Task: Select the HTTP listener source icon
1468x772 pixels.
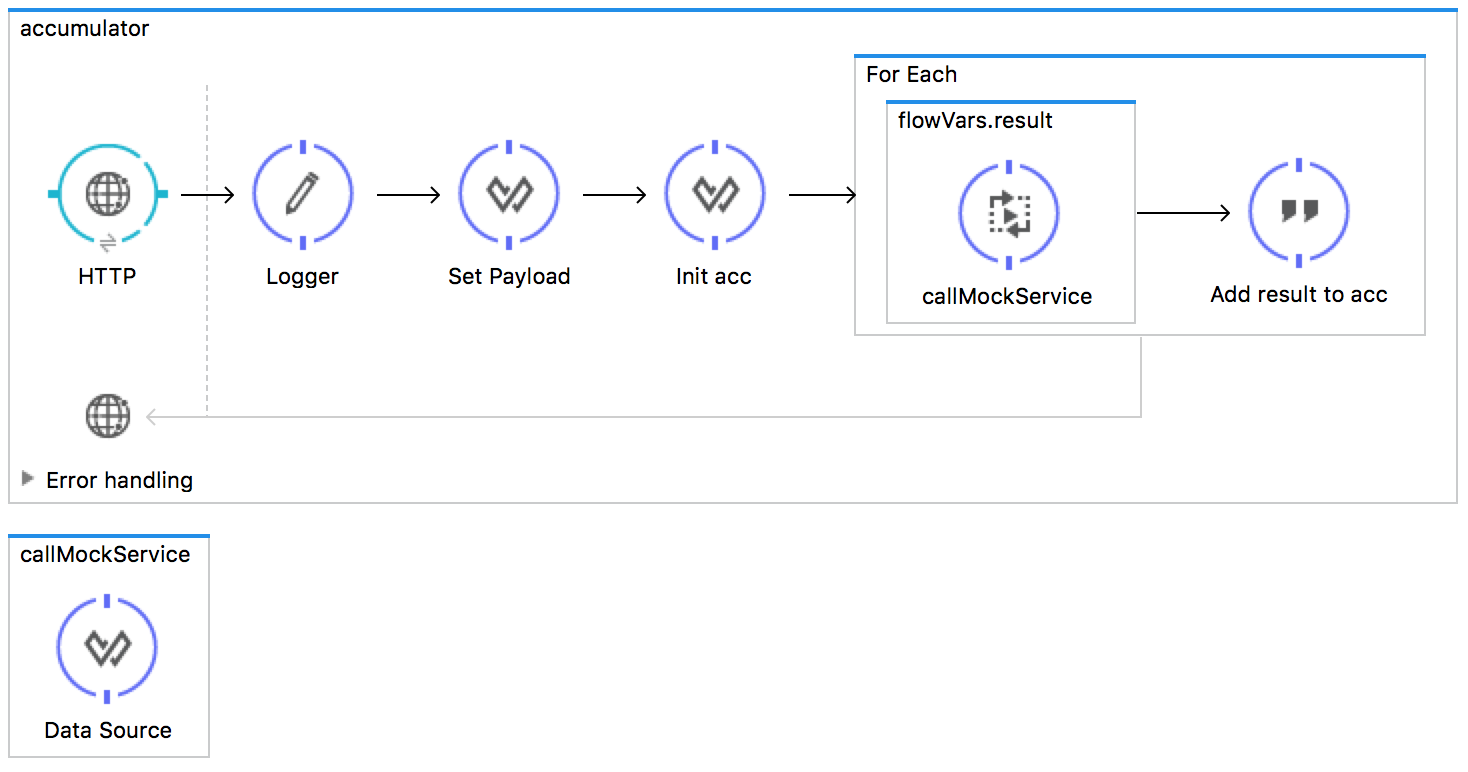Action: [x=107, y=194]
